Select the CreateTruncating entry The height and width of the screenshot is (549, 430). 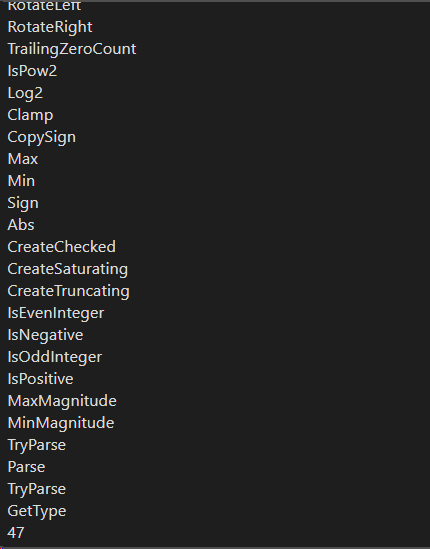tap(69, 292)
